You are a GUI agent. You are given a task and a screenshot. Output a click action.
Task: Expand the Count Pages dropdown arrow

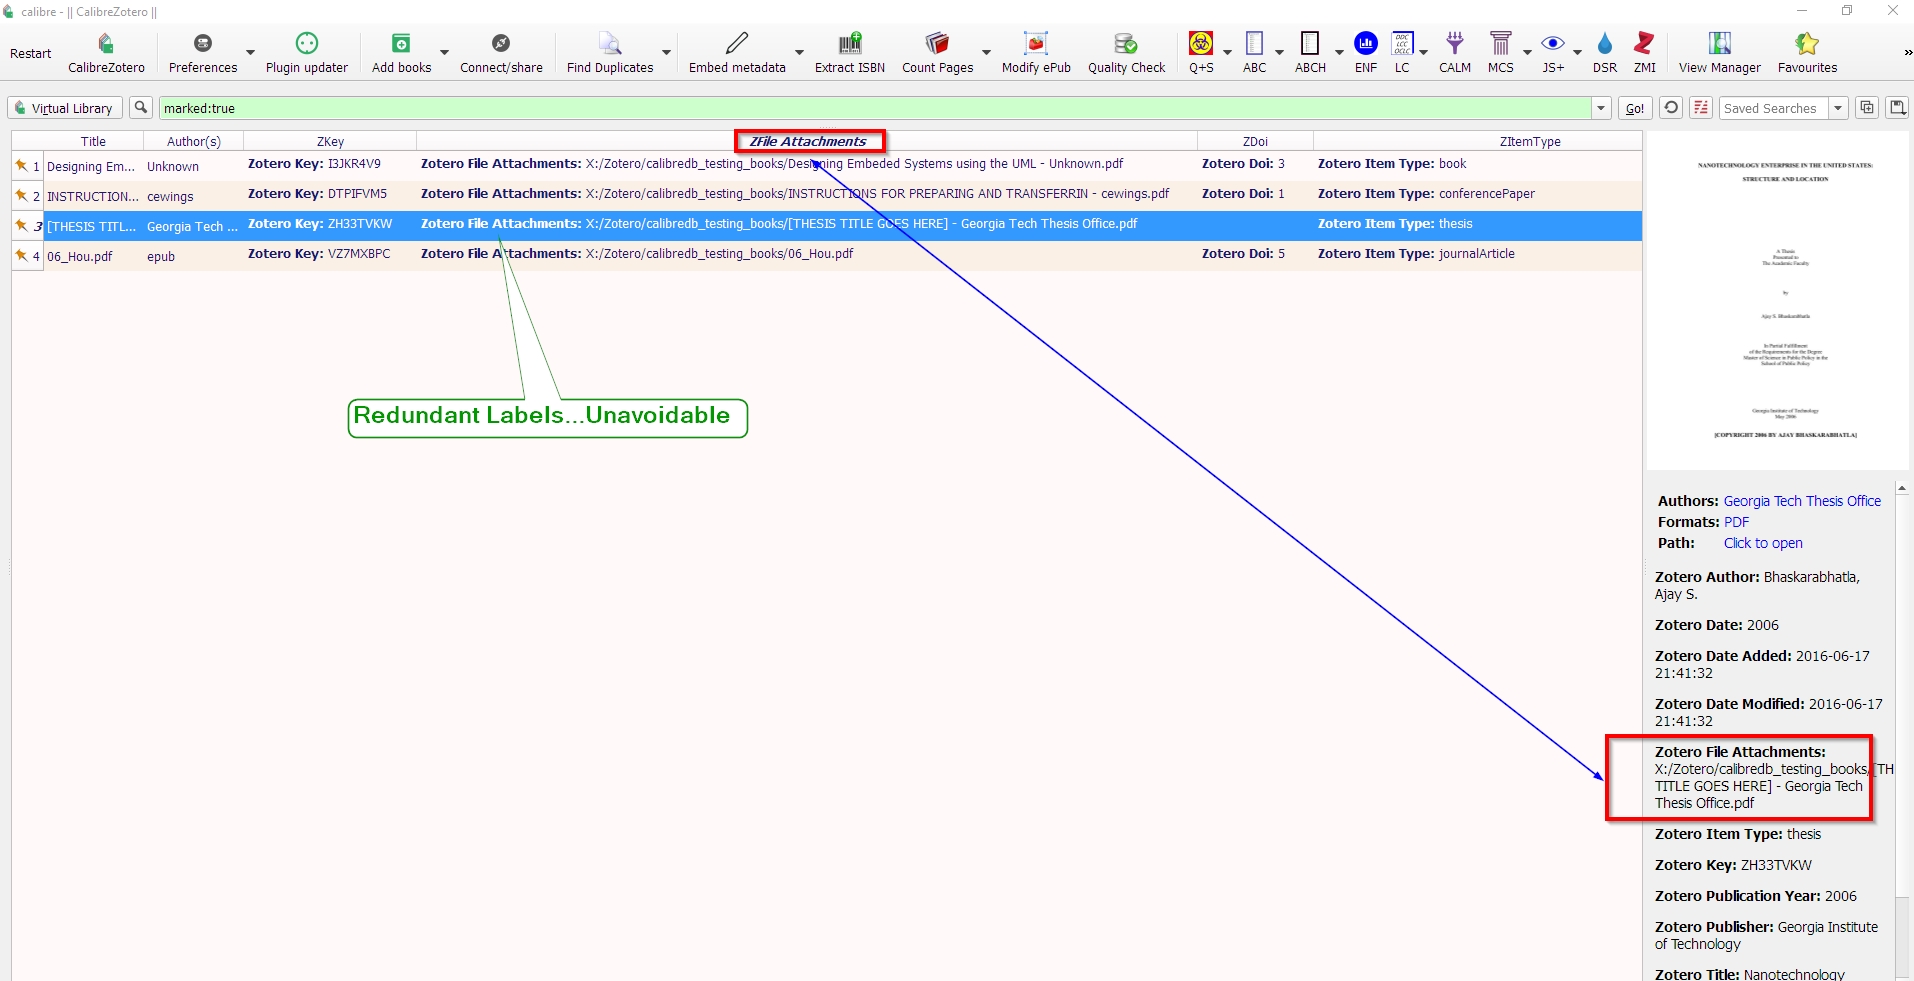(986, 52)
